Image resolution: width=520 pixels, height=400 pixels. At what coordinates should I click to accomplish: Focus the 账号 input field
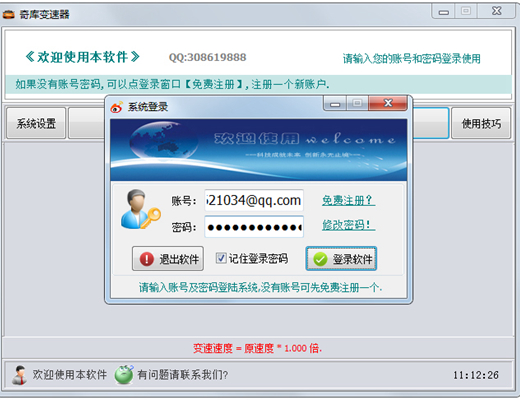pyautogui.click(x=254, y=200)
